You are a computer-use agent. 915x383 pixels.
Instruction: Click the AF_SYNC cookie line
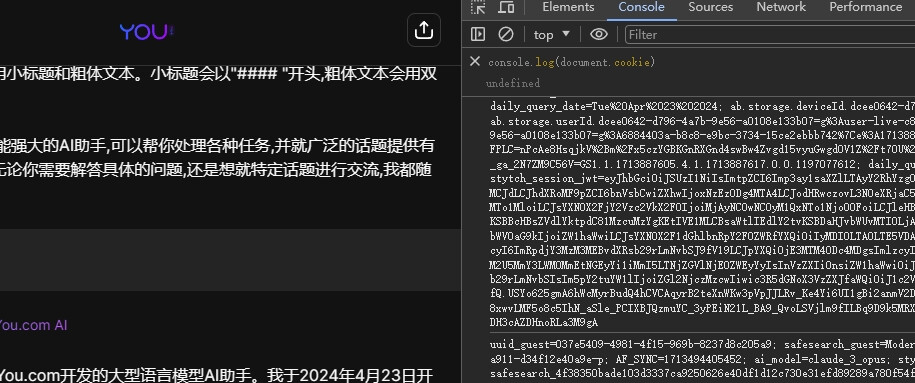pos(703,358)
